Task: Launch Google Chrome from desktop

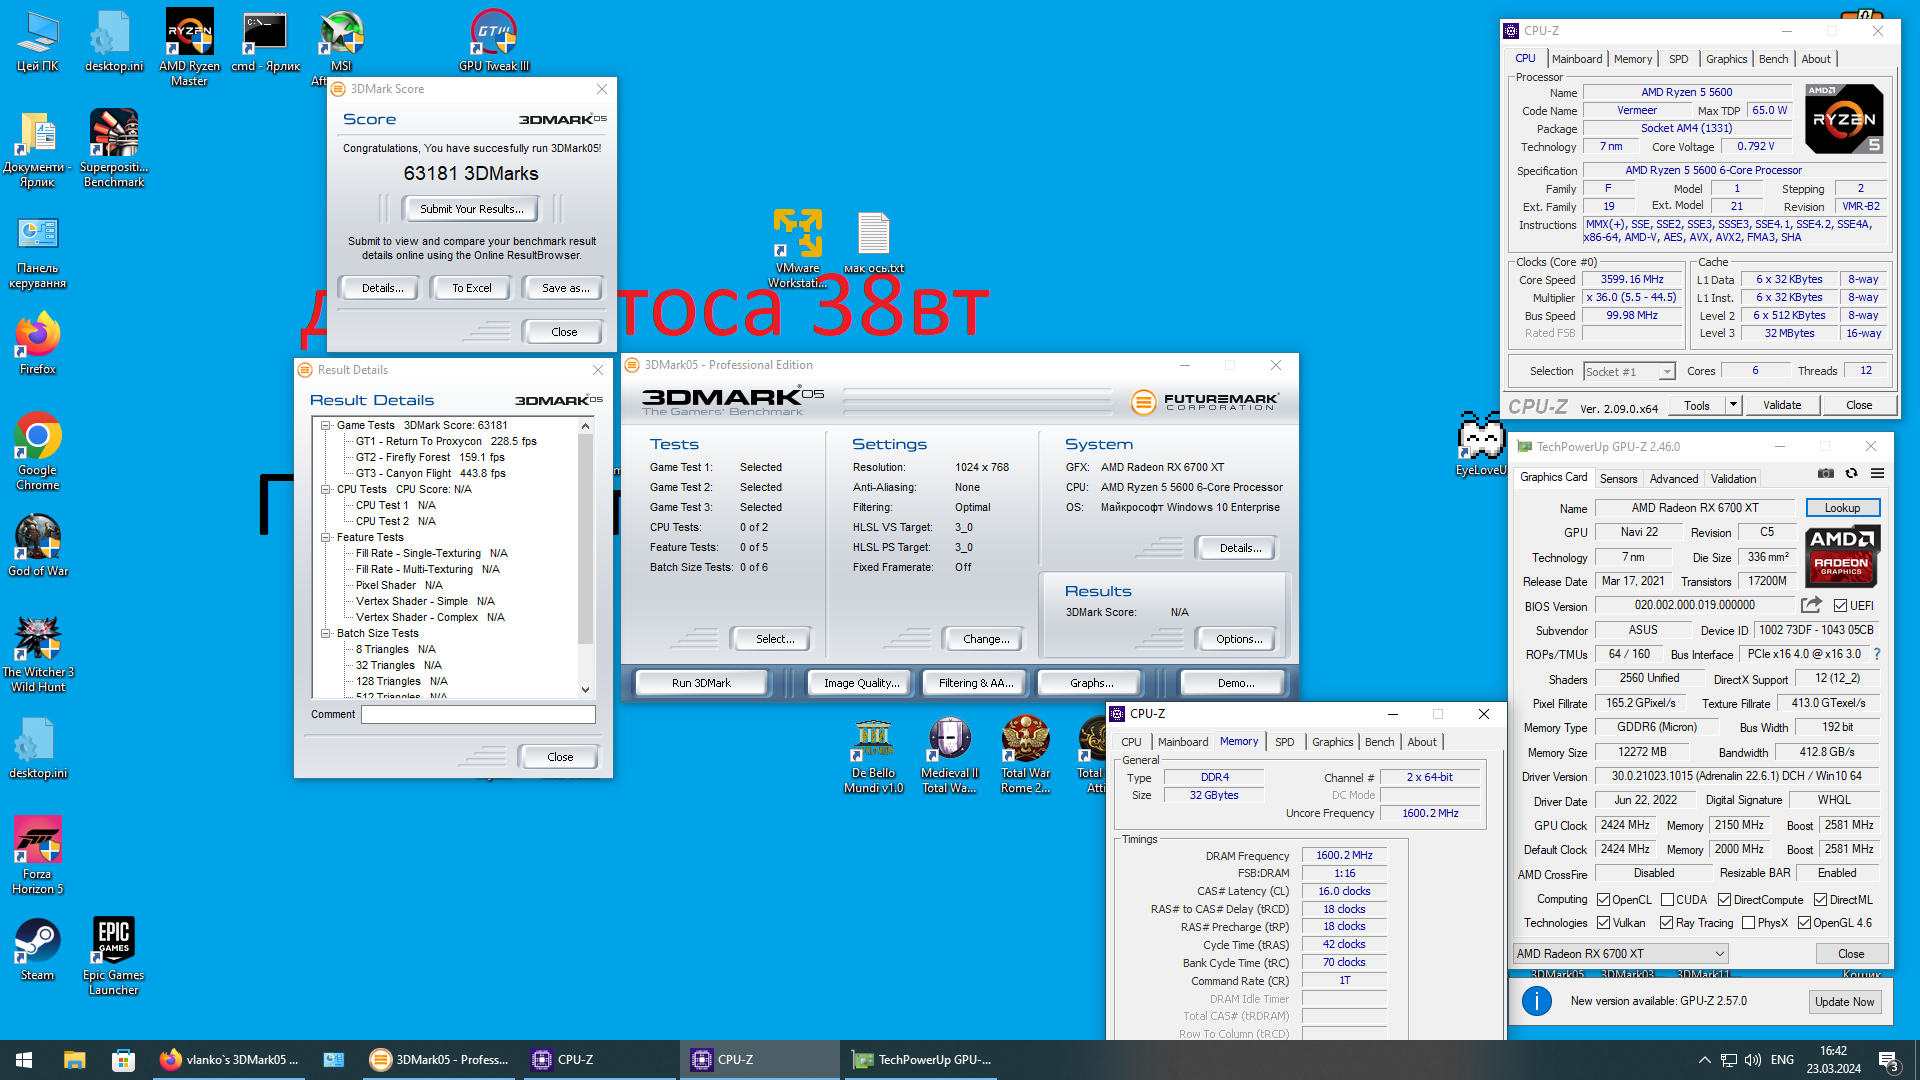Action: (38, 451)
